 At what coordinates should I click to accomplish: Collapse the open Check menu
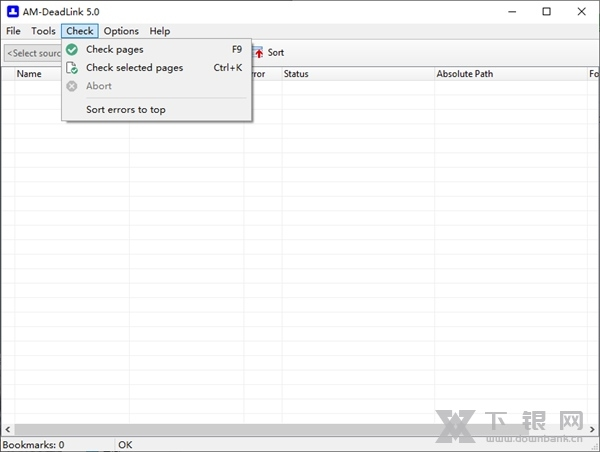(x=80, y=31)
